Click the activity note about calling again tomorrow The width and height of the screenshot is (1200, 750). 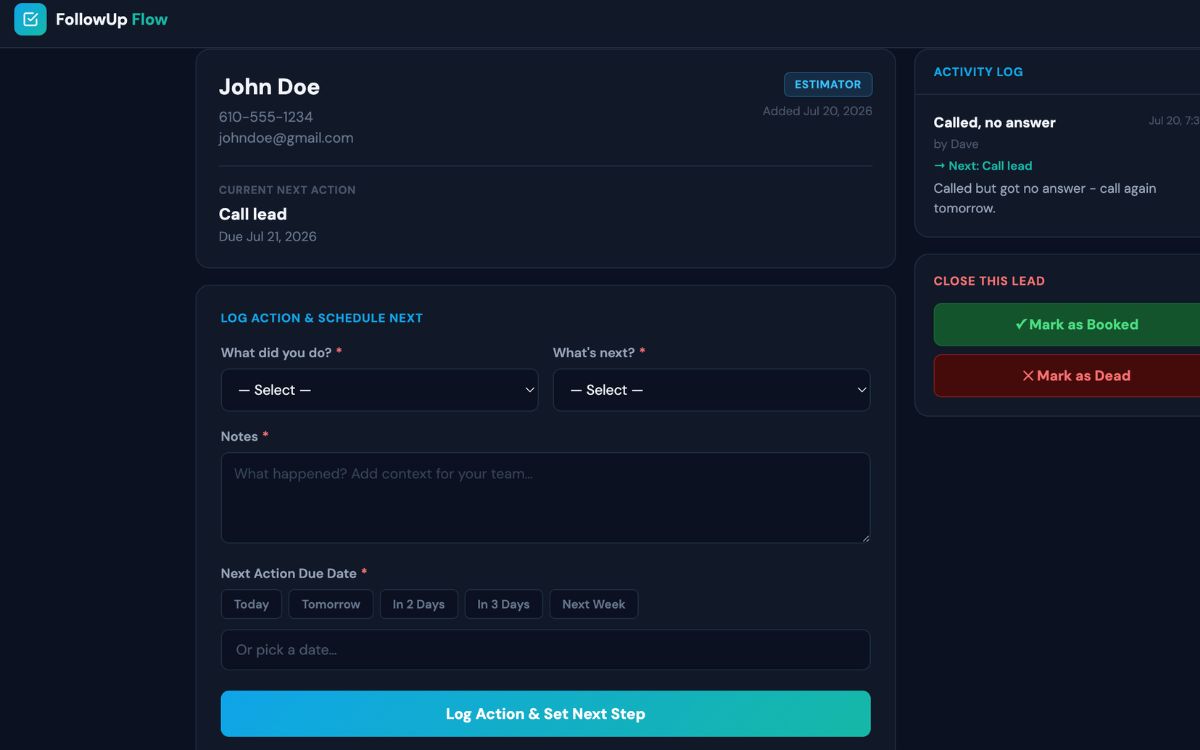coord(1045,198)
